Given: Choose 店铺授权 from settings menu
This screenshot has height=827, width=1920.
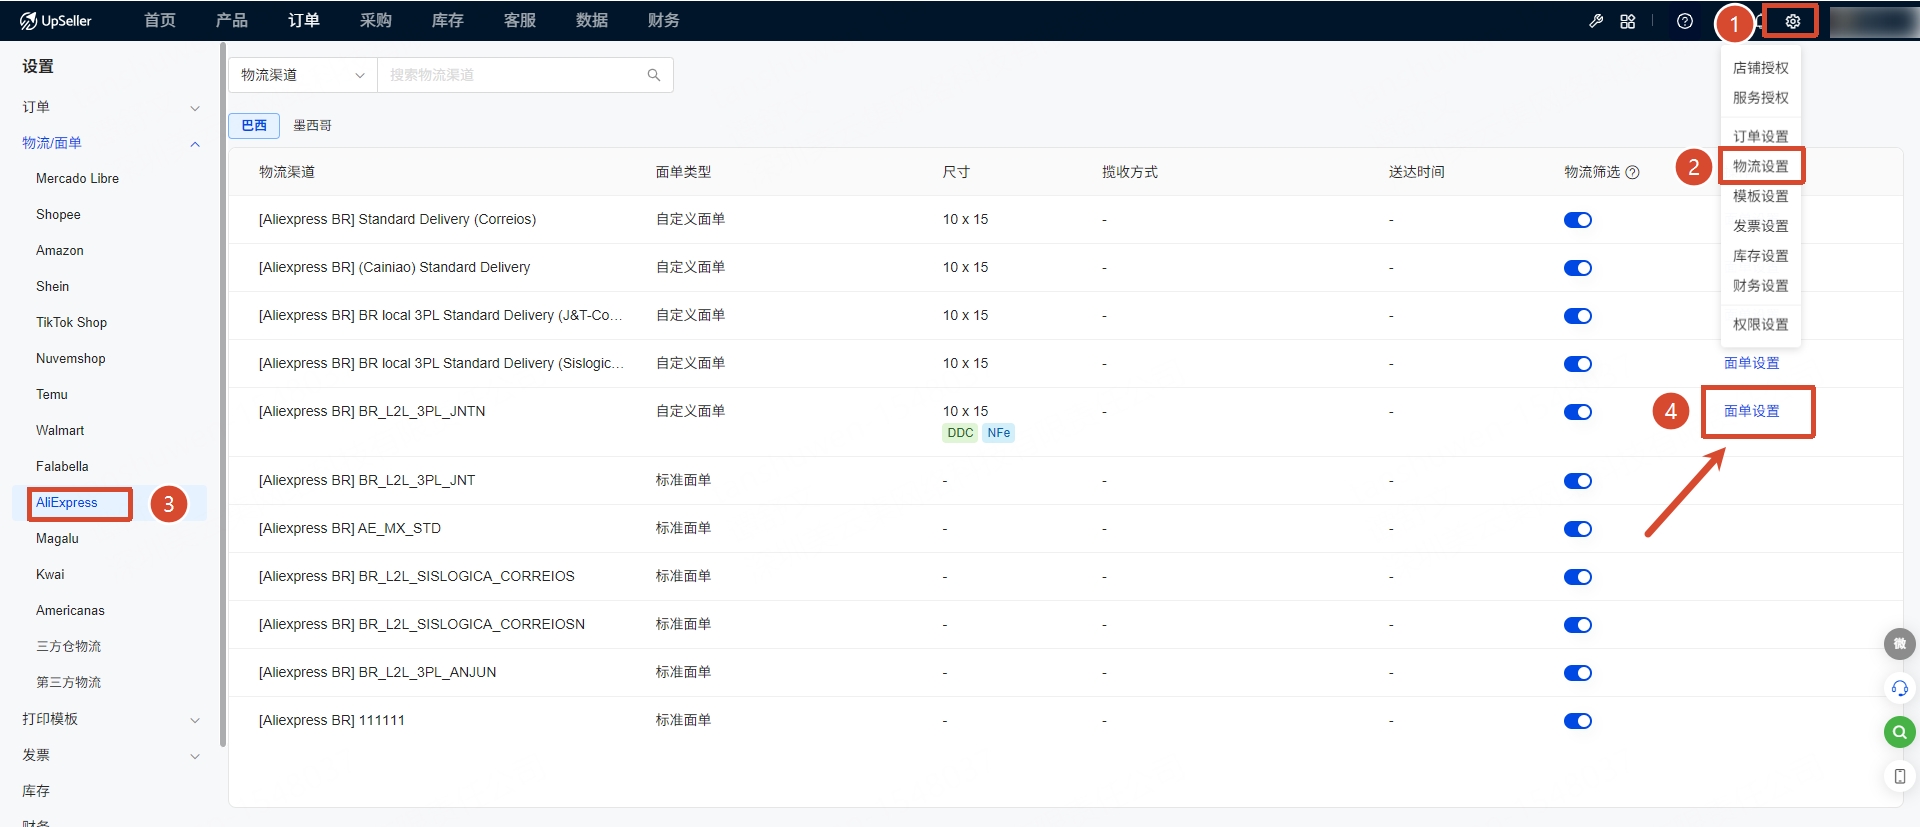Looking at the screenshot, I should (1761, 68).
